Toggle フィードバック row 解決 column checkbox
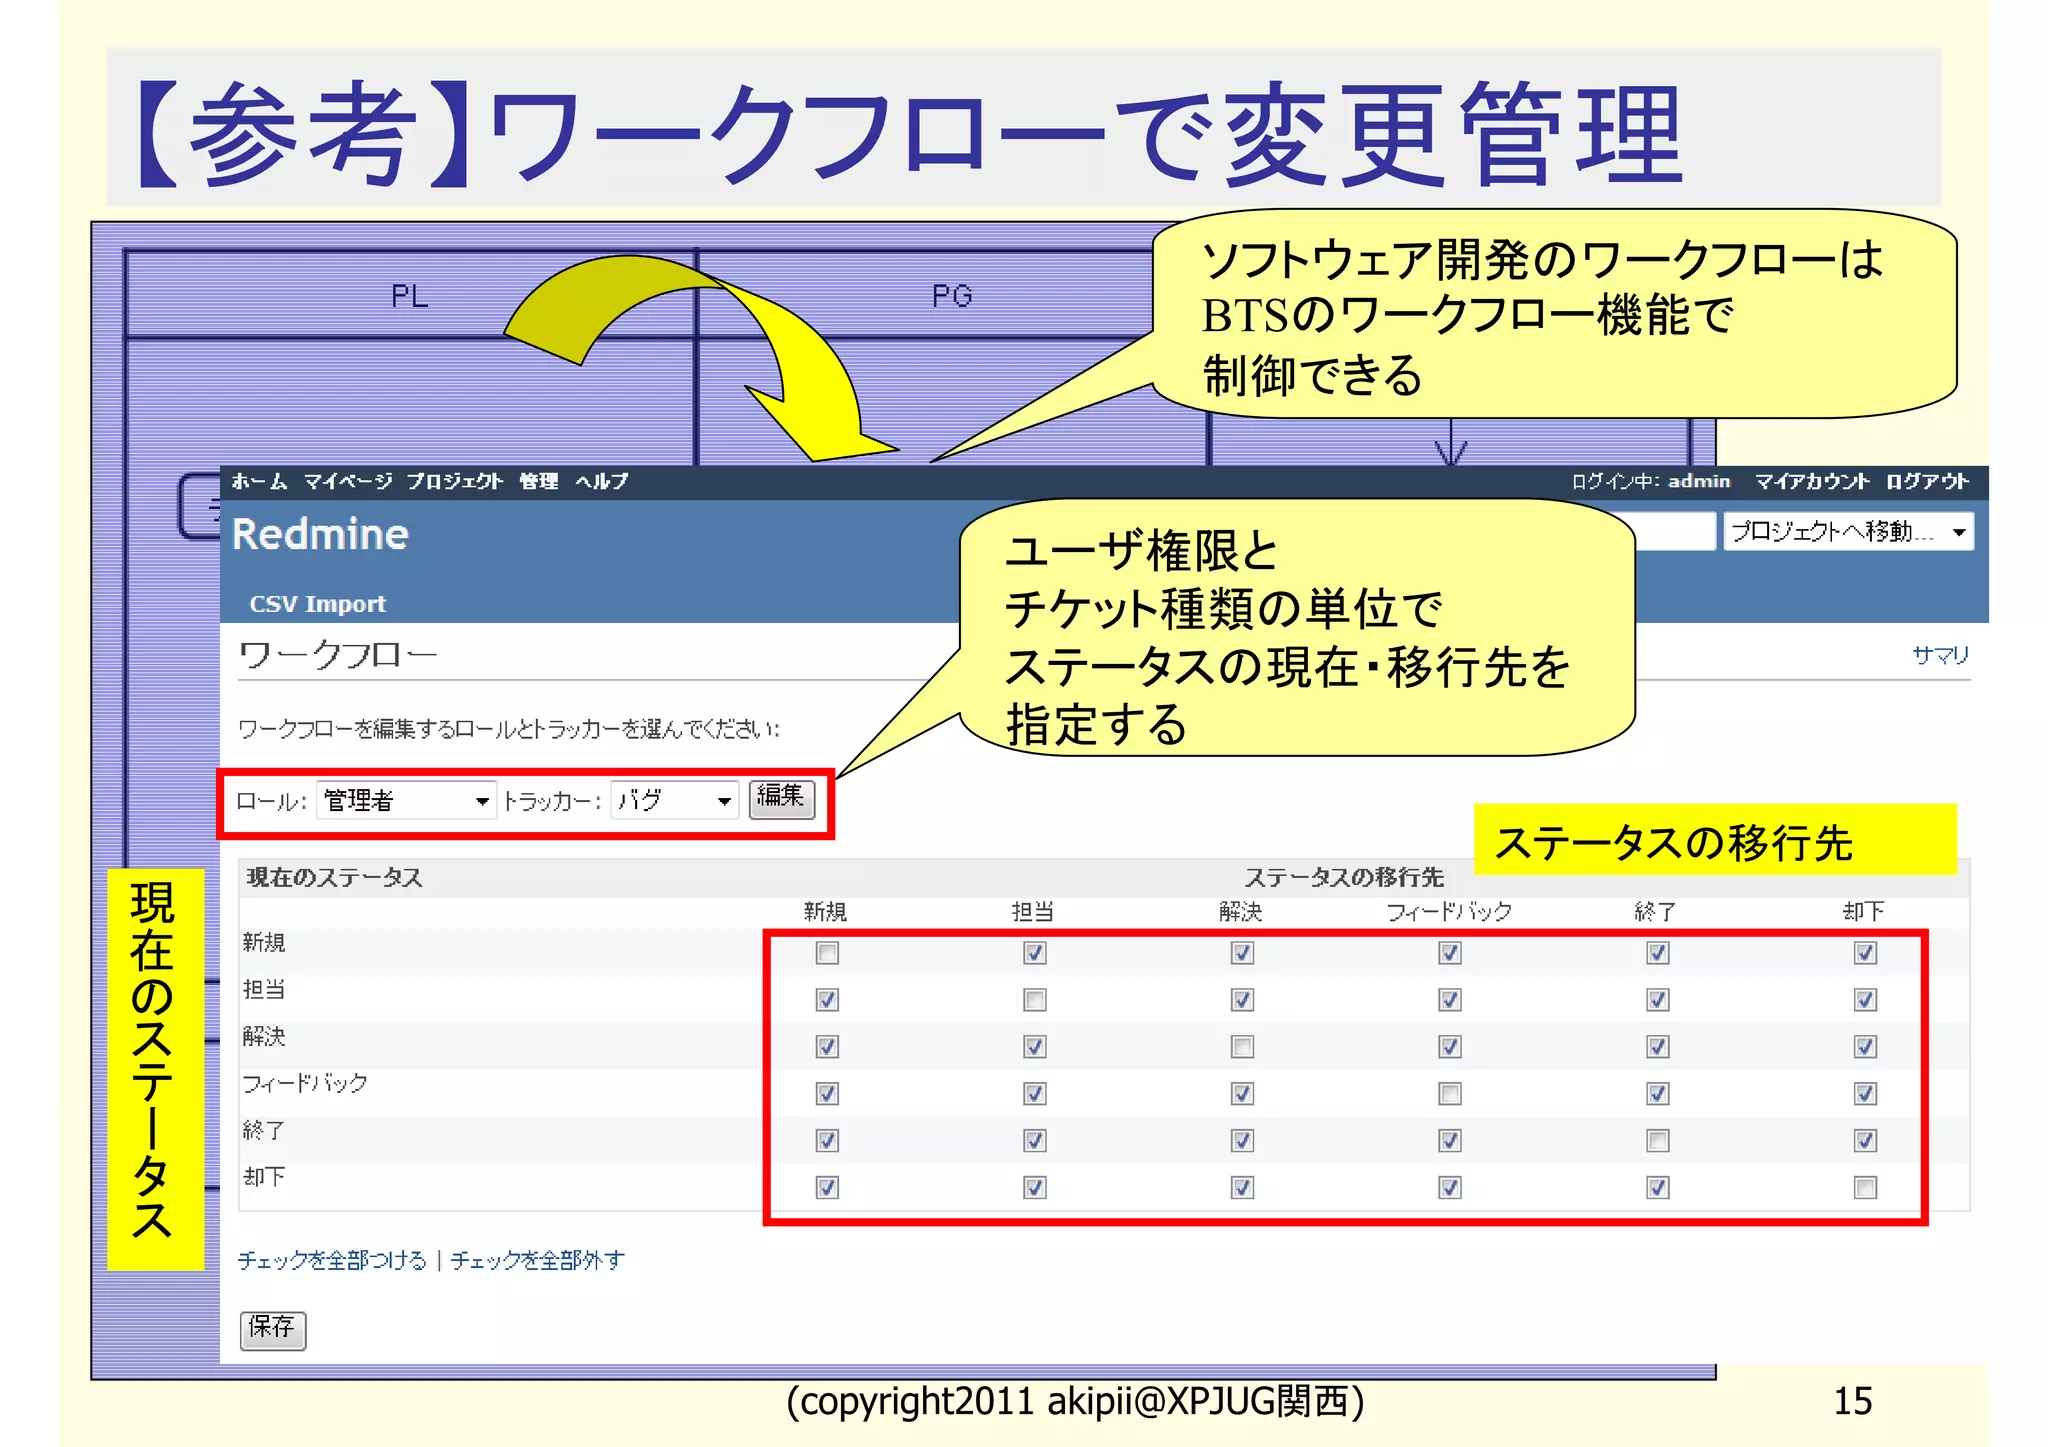2048x1447 pixels. [x=1242, y=1094]
